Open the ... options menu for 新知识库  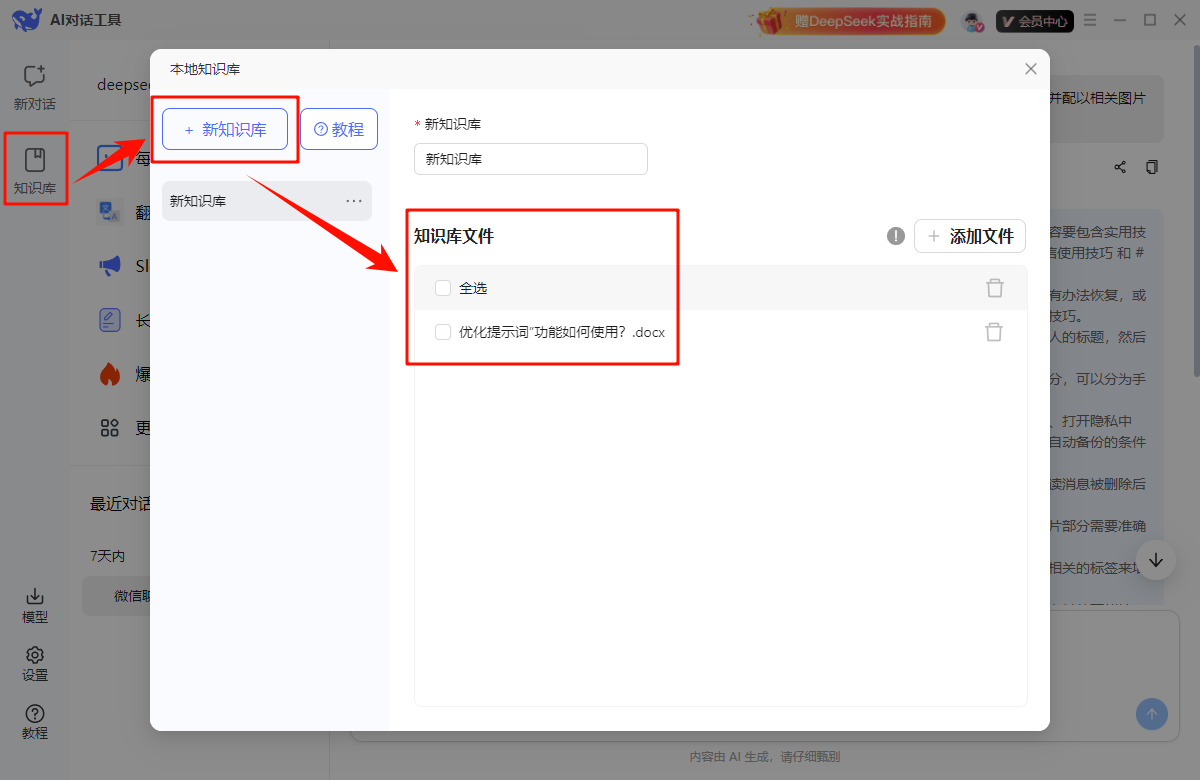pos(353,200)
